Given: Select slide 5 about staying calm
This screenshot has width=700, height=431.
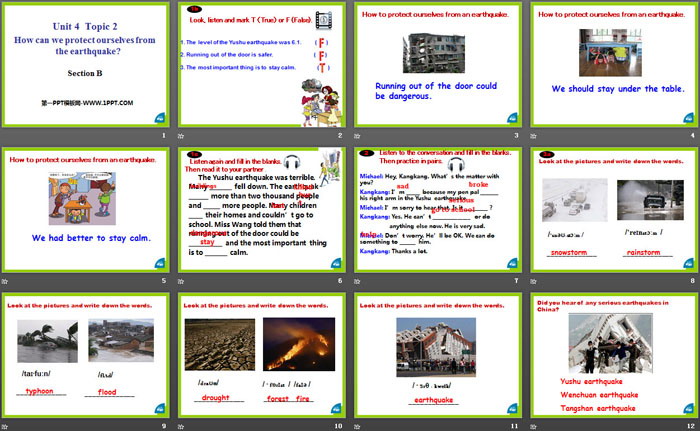Looking at the screenshot, I should [x=85, y=210].
